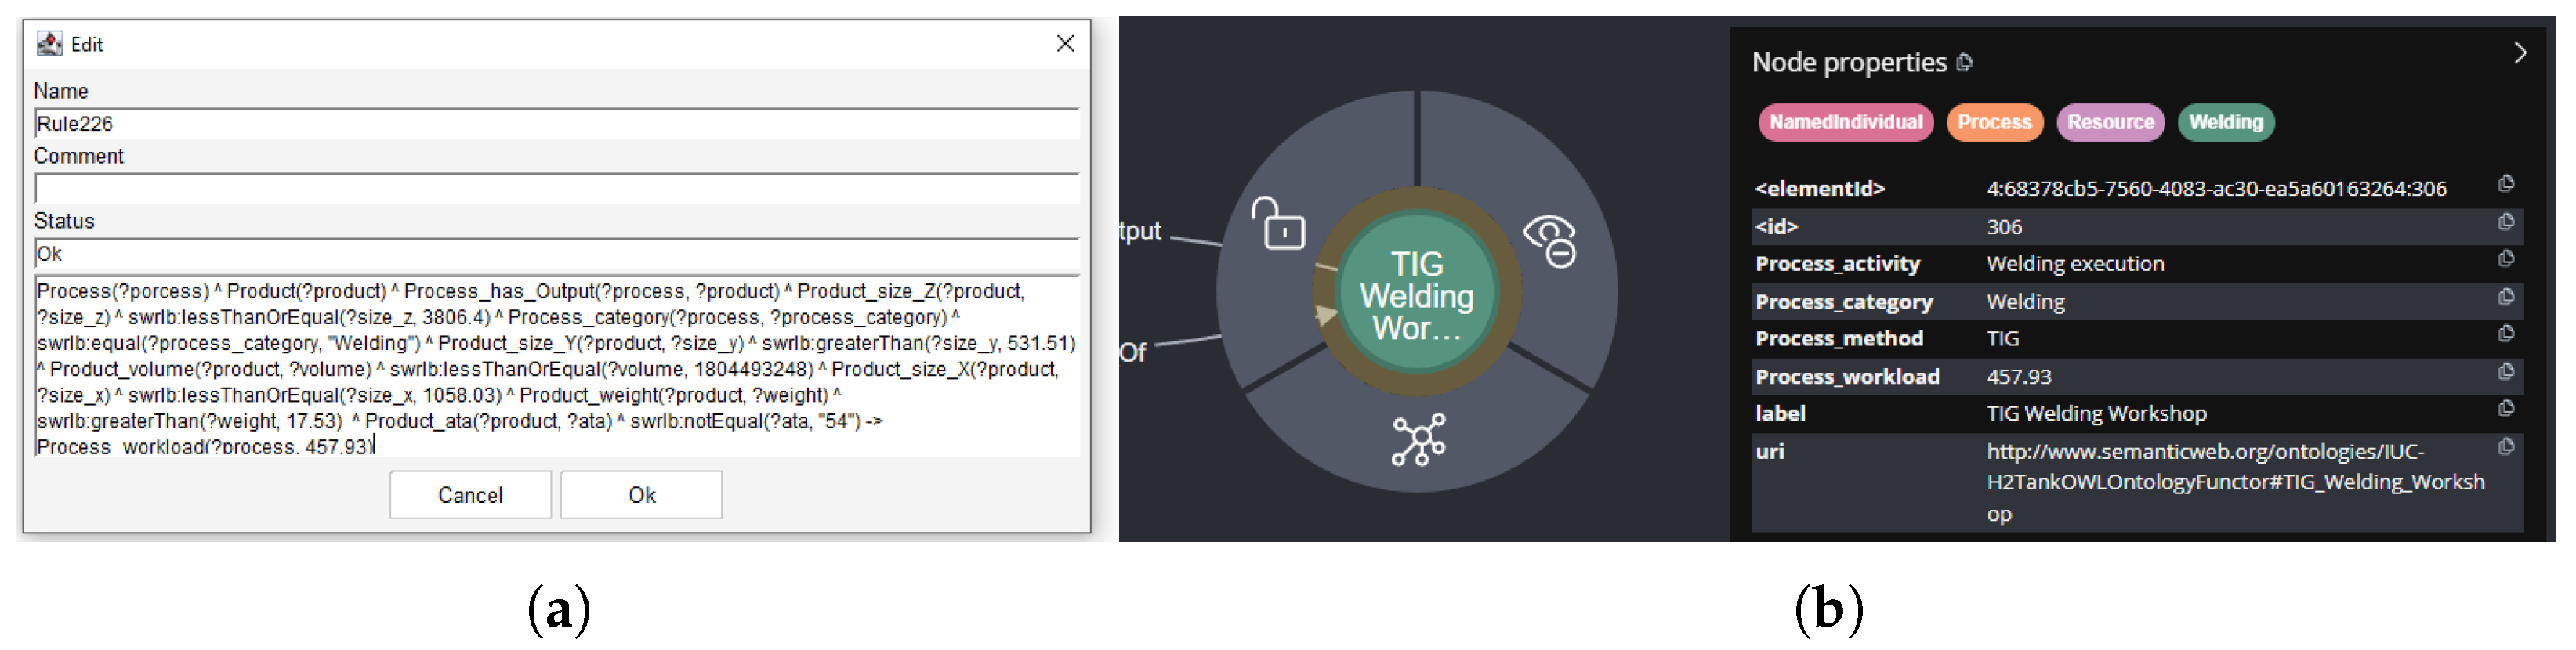Viewport: 2576px width, 650px height.
Task: Copy the Process_category value
Action: 2505,297
